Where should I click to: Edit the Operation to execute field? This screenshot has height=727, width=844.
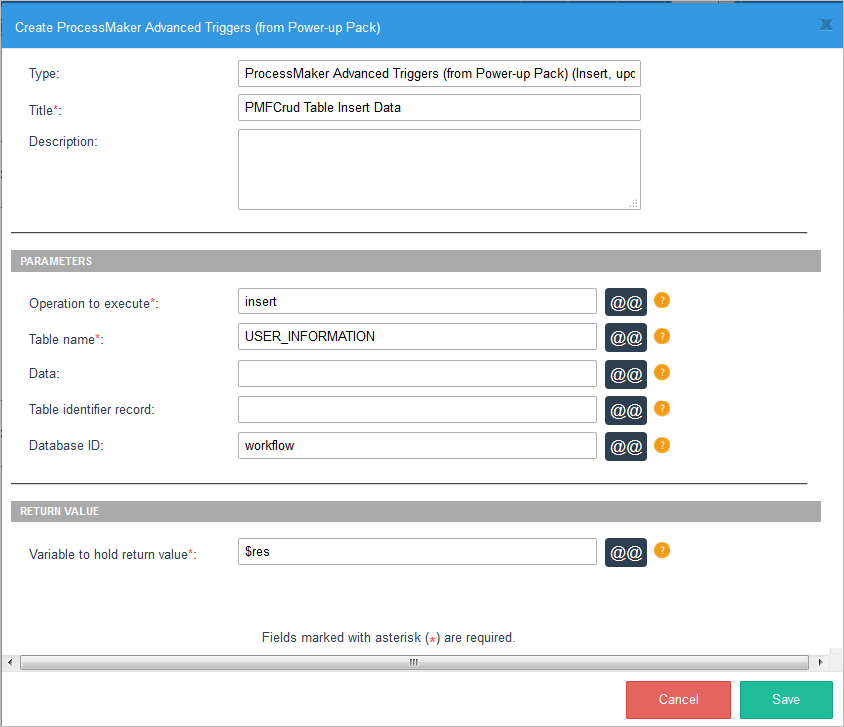(417, 301)
